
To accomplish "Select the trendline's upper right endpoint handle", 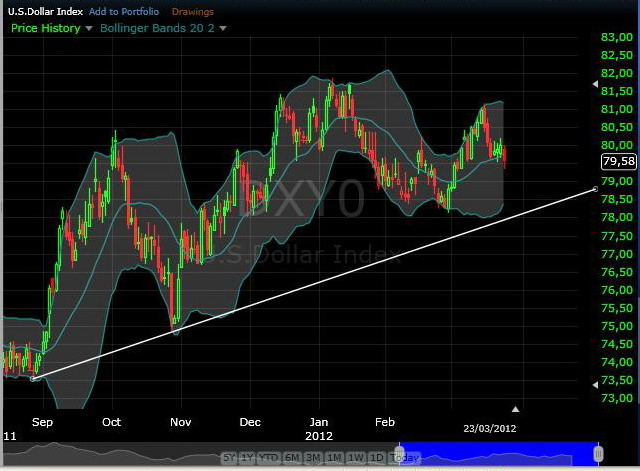I will [x=595, y=189].
